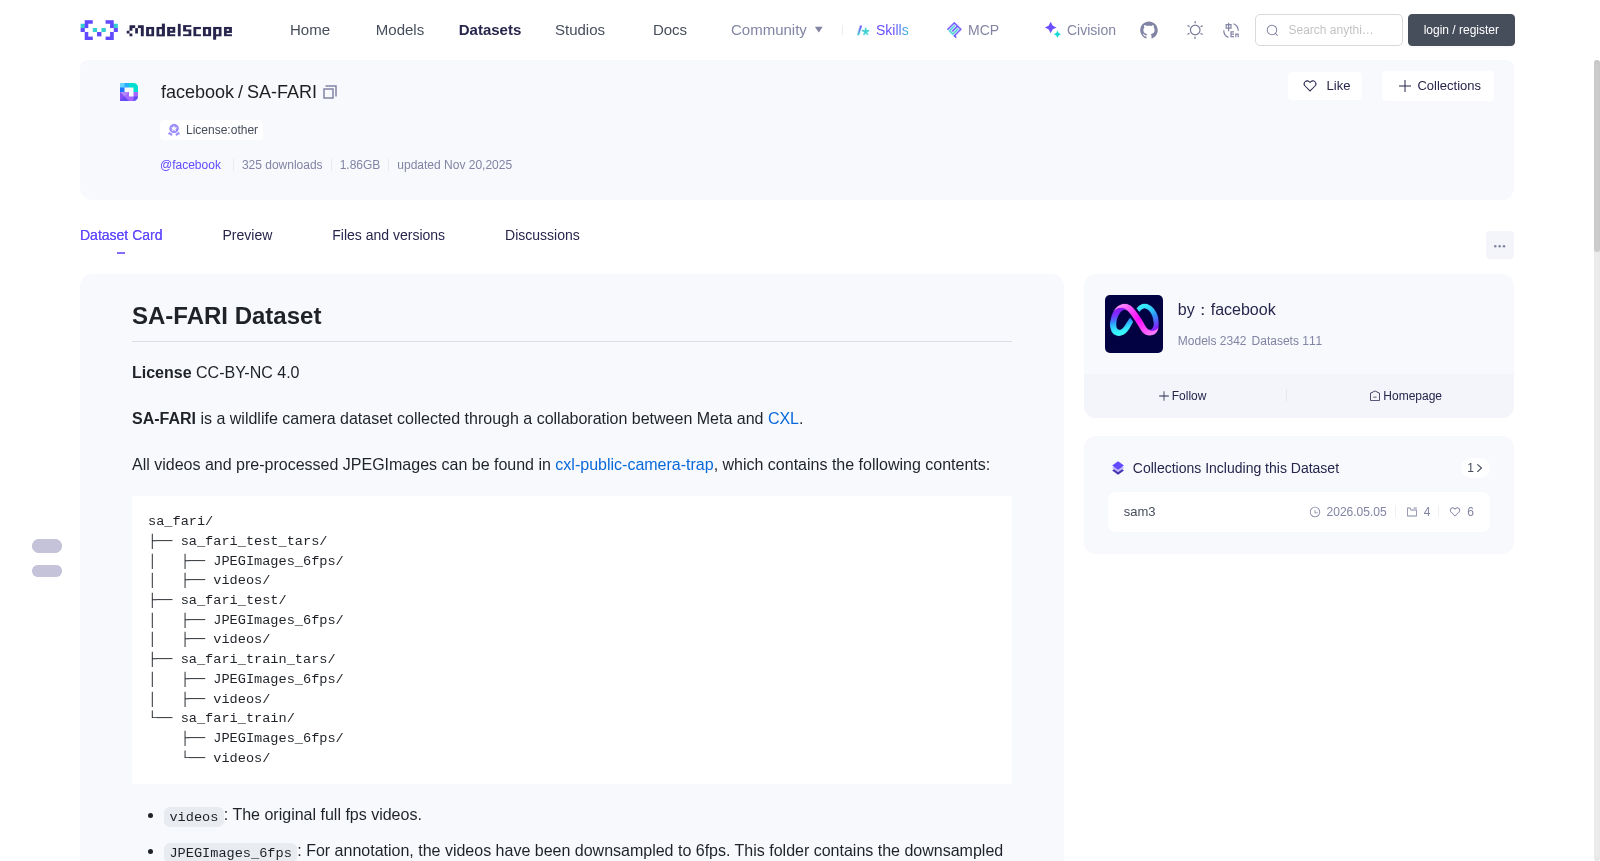Click the 'sa_fari_test_tars/' tree line
This screenshot has height=861, width=1600.
click(x=254, y=541)
